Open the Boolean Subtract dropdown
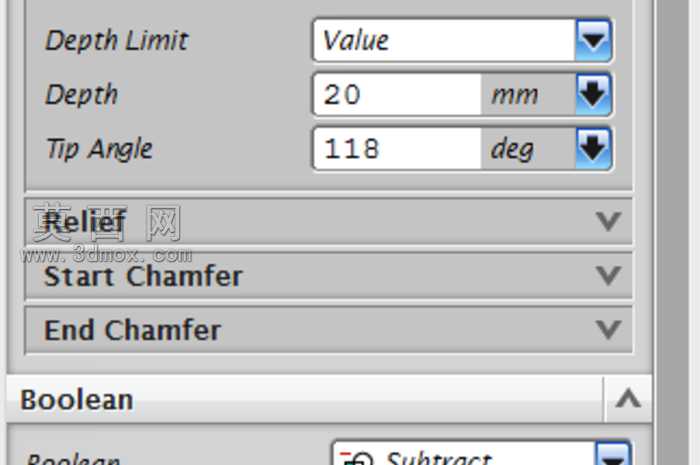Image resolution: width=700 pixels, height=465 pixels. click(x=612, y=454)
